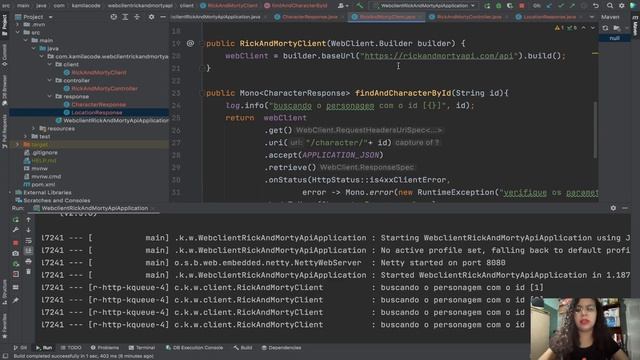The image size is (640, 360).
Task: Collapse the main folder
Action: tap(26, 40)
